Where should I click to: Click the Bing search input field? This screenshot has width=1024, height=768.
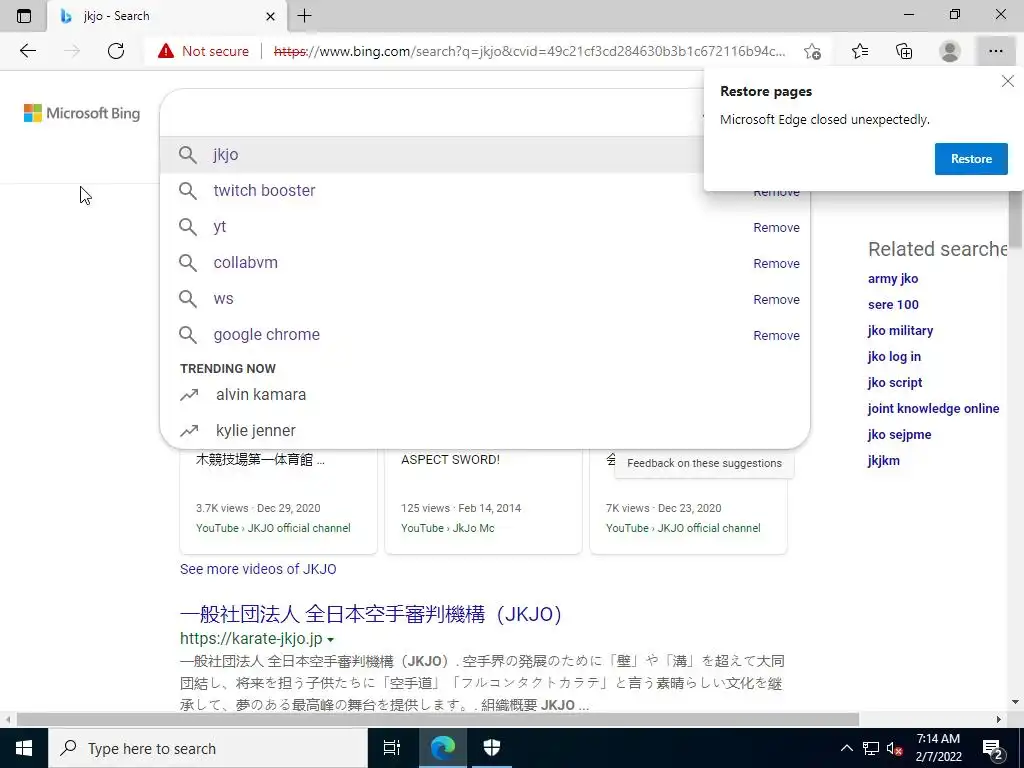pyautogui.click(x=431, y=113)
